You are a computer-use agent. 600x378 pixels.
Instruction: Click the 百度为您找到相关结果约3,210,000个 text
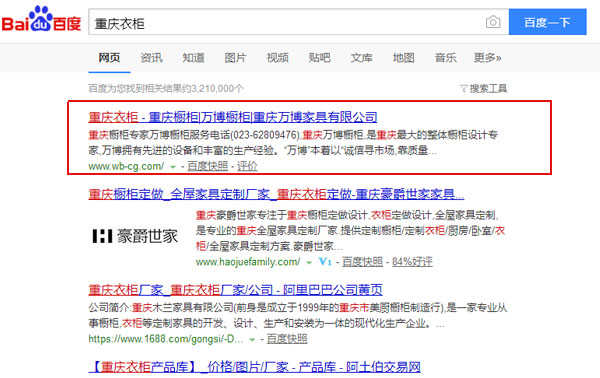tap(166, 89)
